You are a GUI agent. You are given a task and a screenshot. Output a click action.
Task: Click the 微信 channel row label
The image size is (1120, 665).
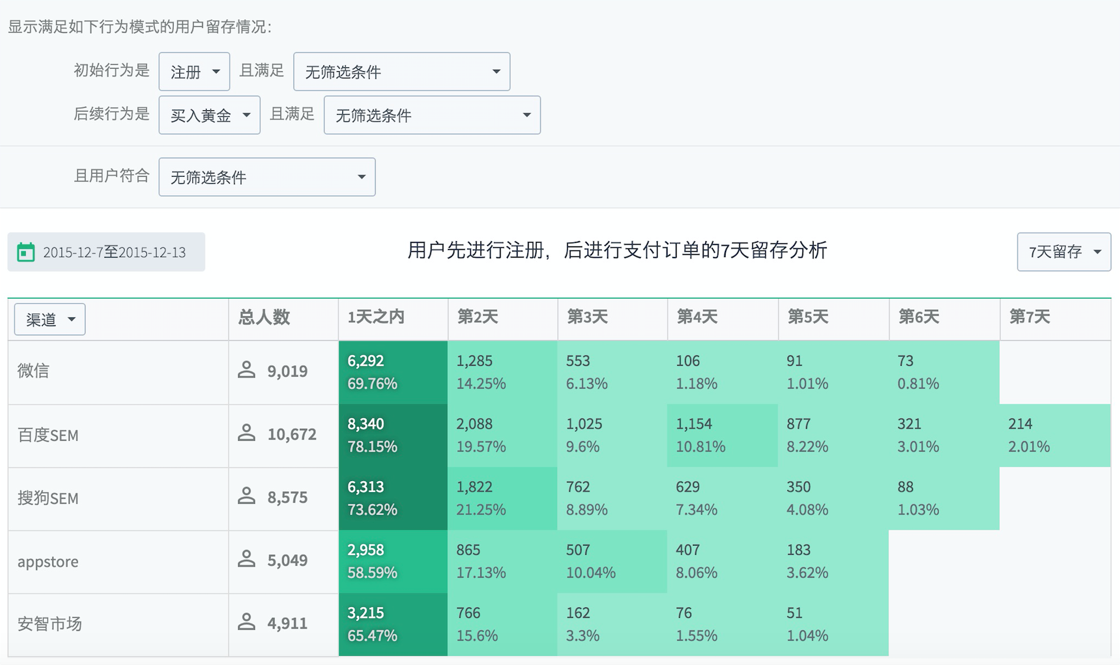33,371
